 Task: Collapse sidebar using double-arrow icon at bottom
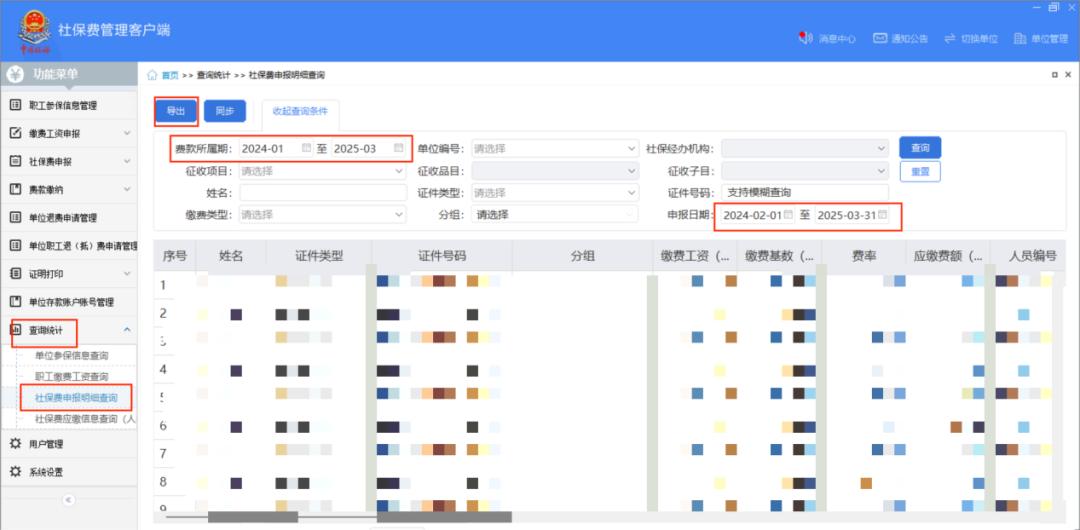[68, 499]
